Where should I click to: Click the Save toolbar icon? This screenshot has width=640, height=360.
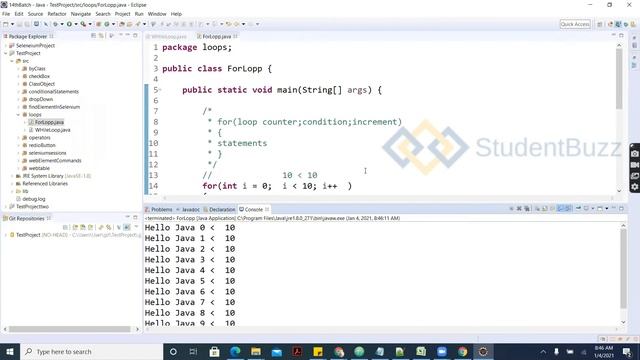pyautogui.click(x=19, y=24)
